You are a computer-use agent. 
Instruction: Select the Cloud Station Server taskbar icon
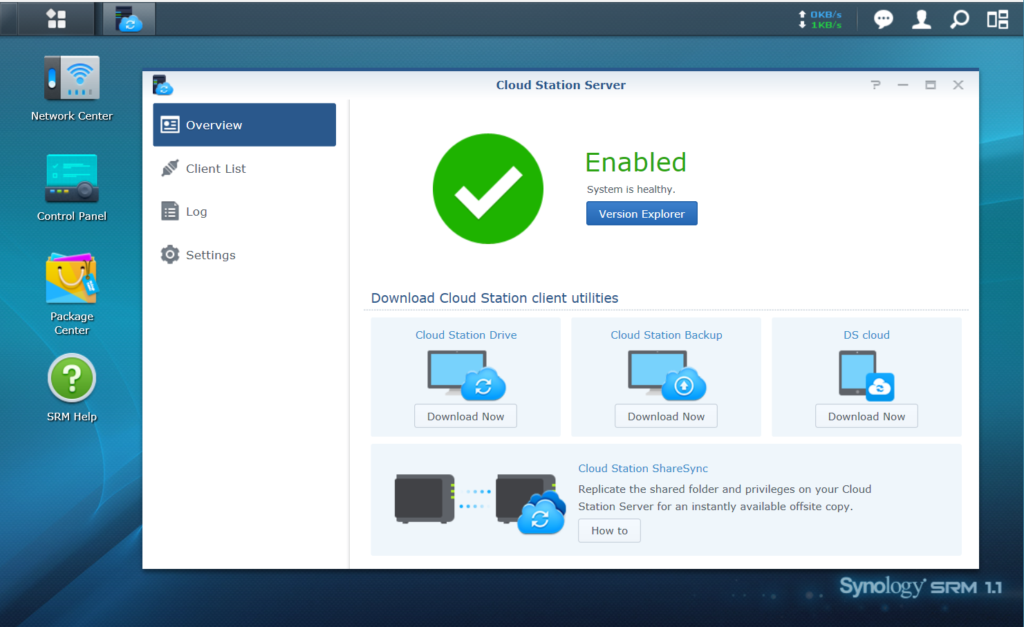click(129, 19)
